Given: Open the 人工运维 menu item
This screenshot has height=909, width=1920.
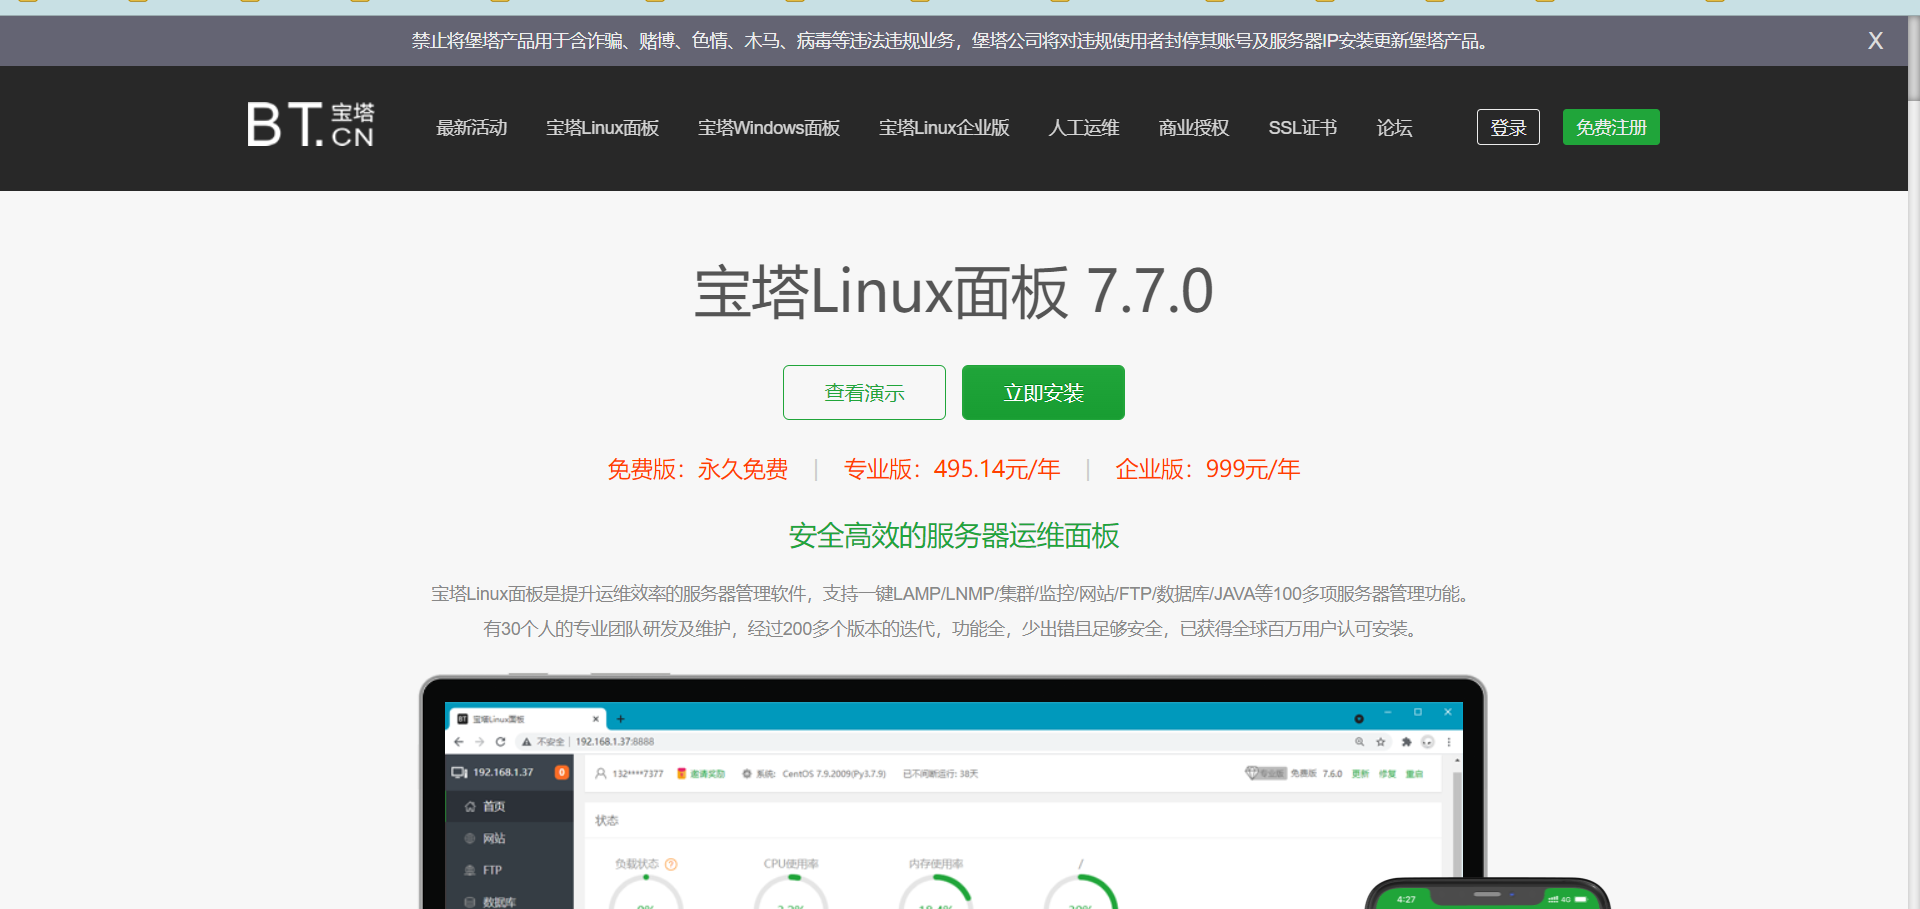Looking at the screenshot, I should [x=1084, y=128].
